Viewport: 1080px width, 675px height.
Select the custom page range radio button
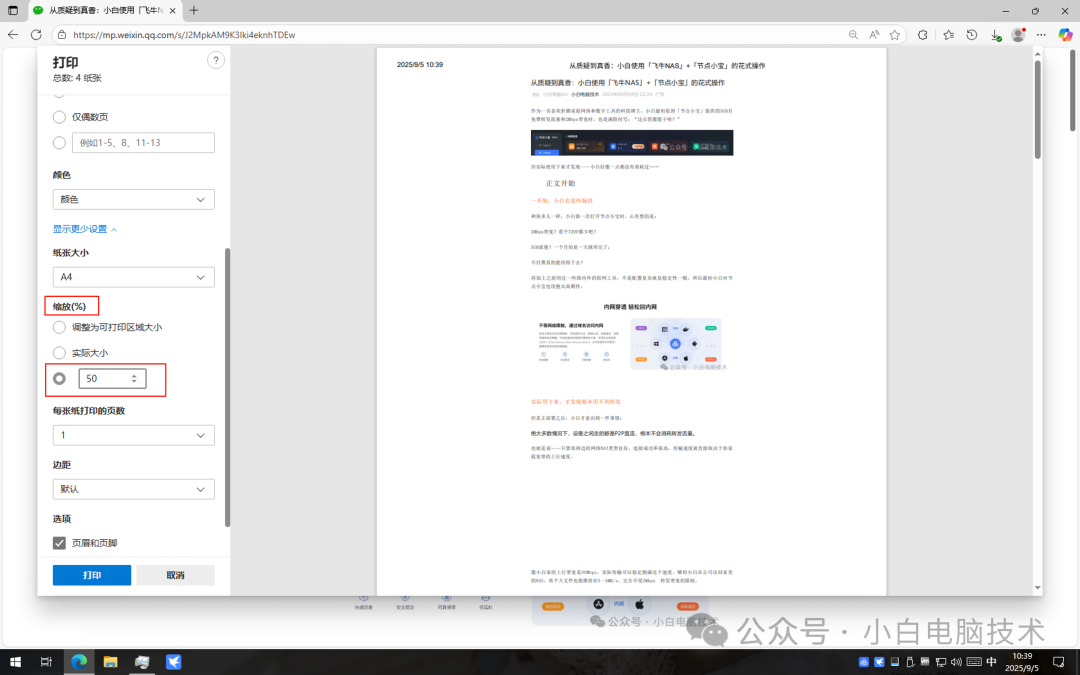(59, 143)
